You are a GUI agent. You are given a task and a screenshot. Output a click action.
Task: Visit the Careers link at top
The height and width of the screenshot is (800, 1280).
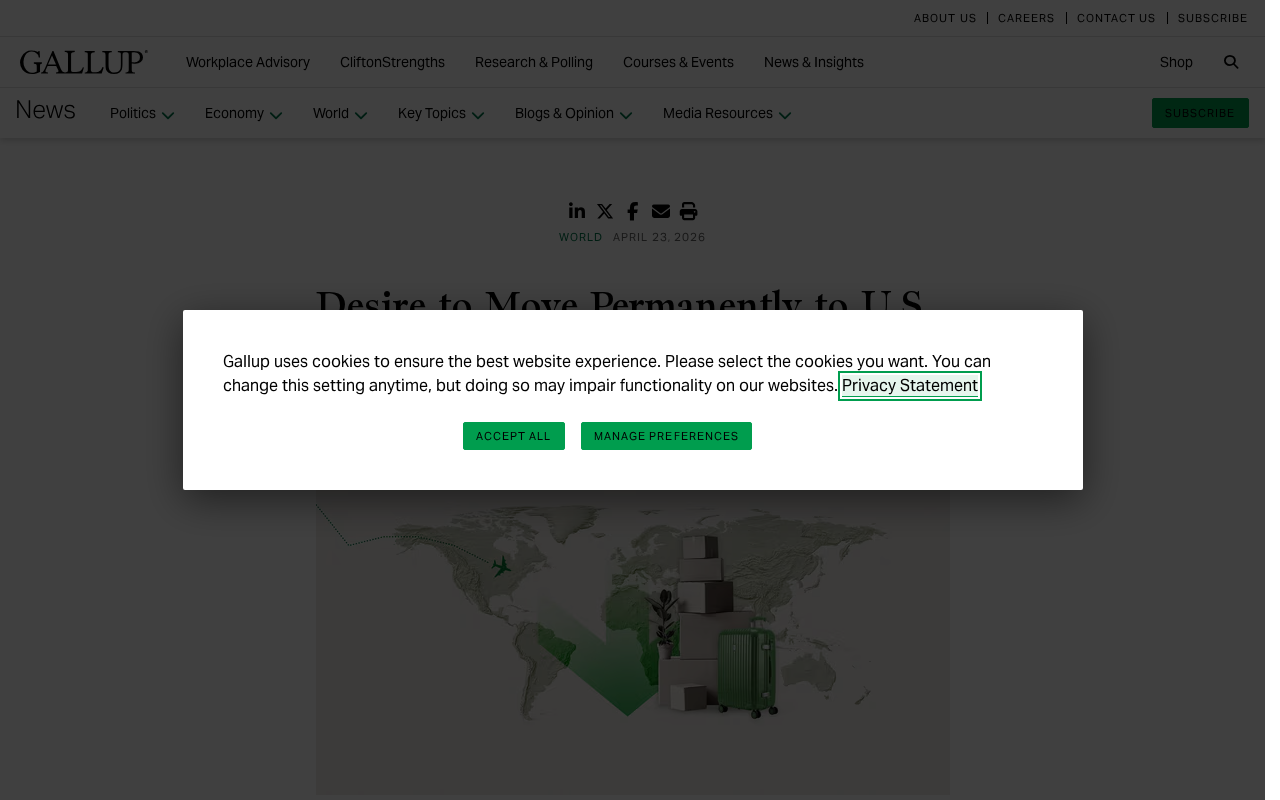[x=1026, y=18]
